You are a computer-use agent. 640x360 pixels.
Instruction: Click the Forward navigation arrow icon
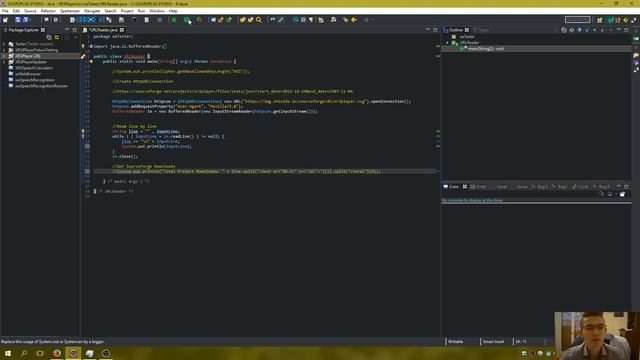pyautogui.click(x=366, y=20)
